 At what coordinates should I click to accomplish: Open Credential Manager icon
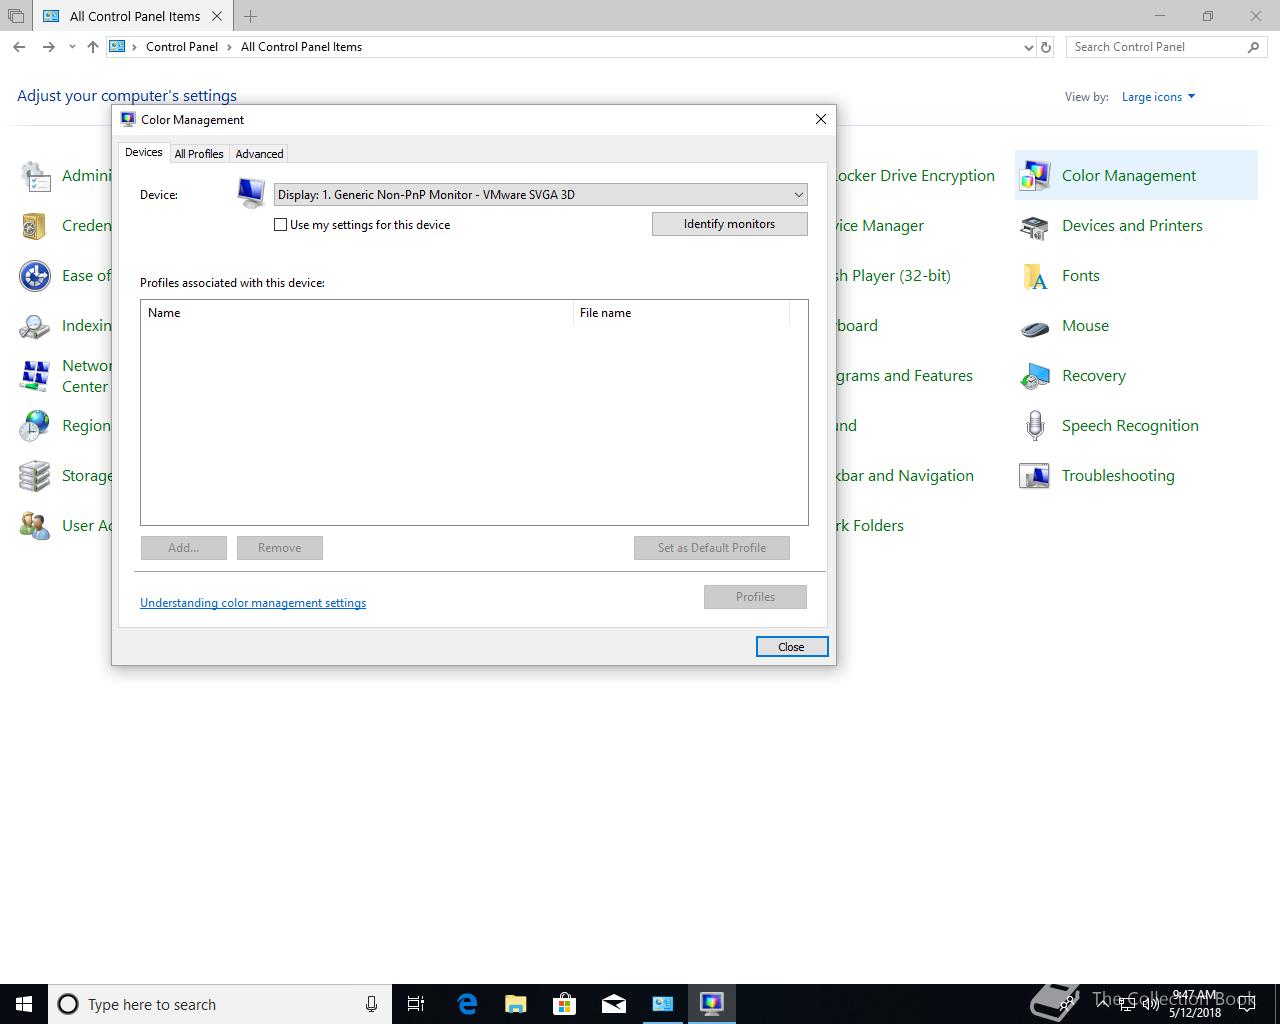[35, 226]
